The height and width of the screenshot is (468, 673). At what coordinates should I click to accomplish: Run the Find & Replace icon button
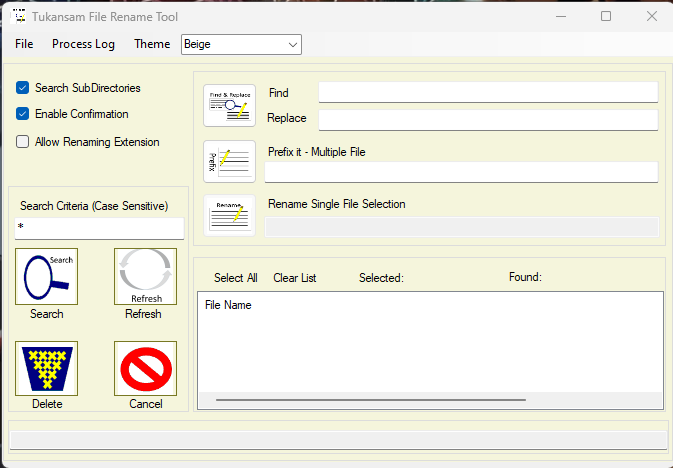click(x=229, y=105)
